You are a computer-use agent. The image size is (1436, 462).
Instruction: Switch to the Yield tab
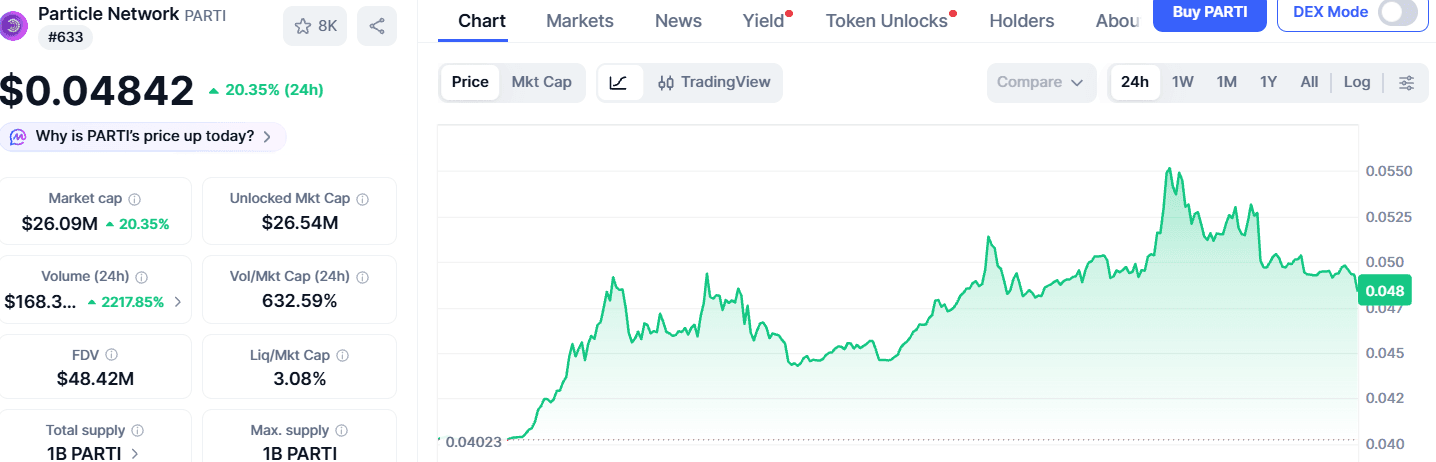[764, 21]
